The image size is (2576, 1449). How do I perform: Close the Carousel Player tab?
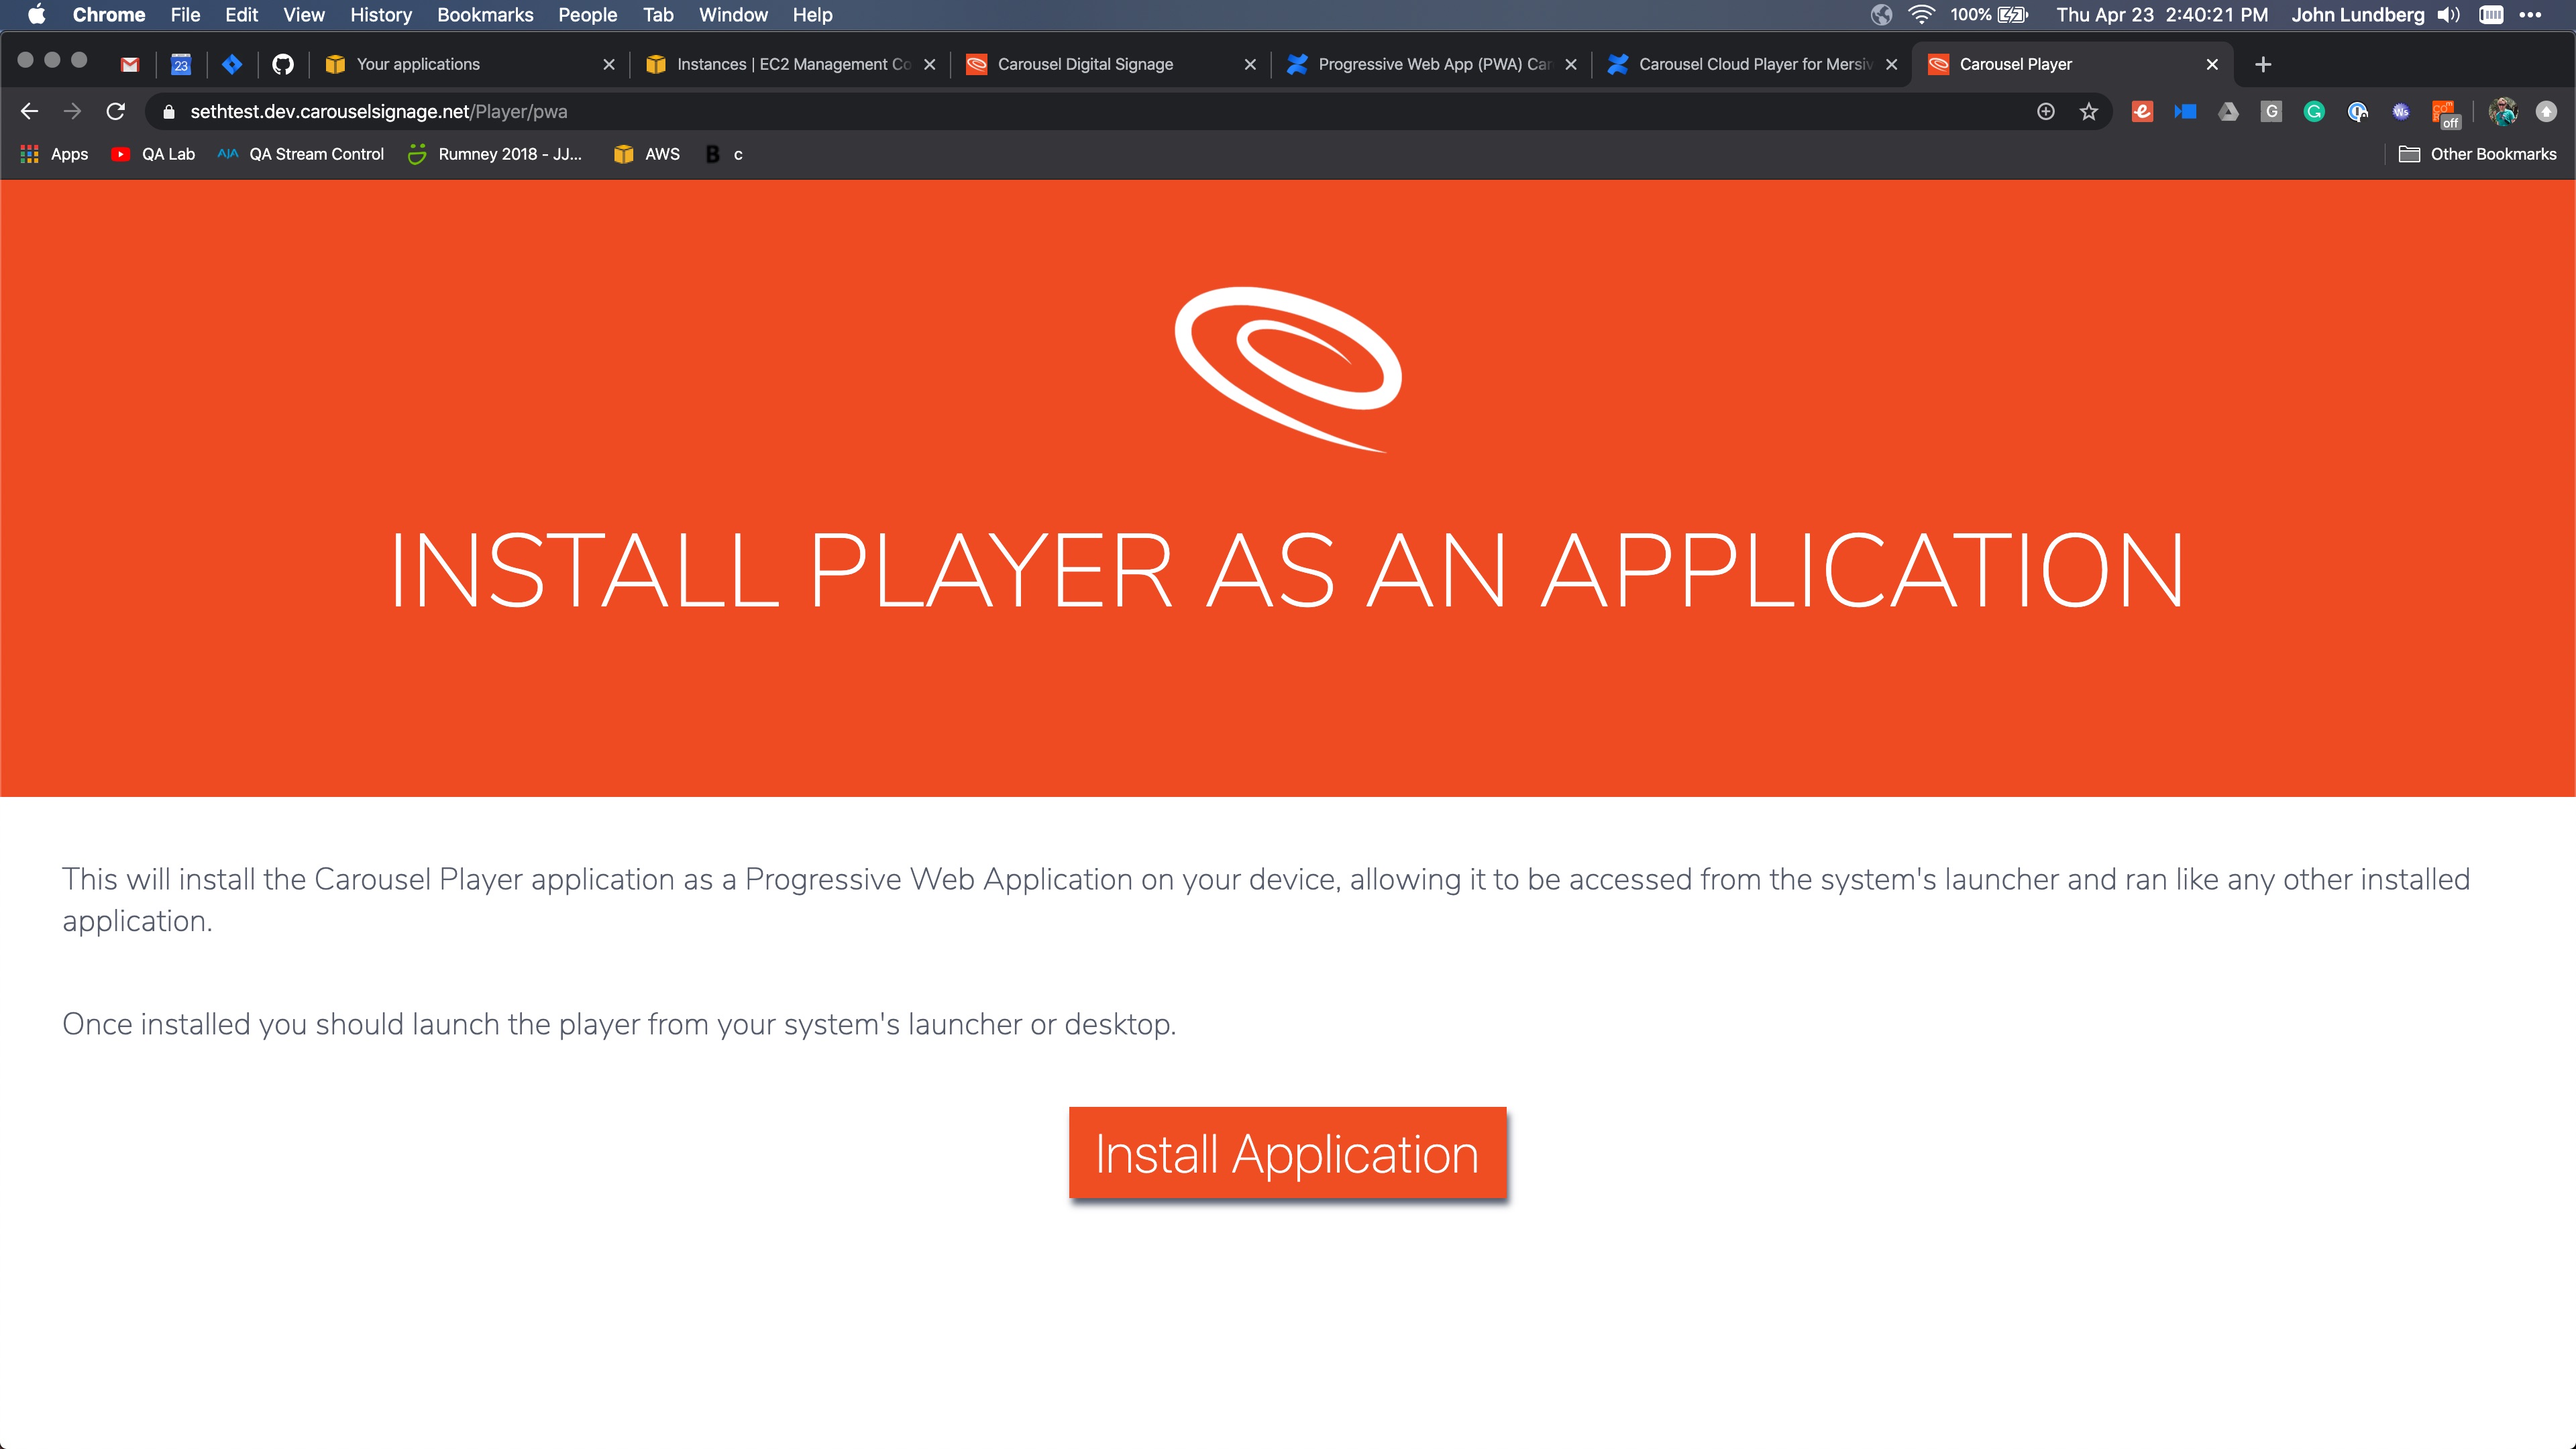(x=2212, y=64)
